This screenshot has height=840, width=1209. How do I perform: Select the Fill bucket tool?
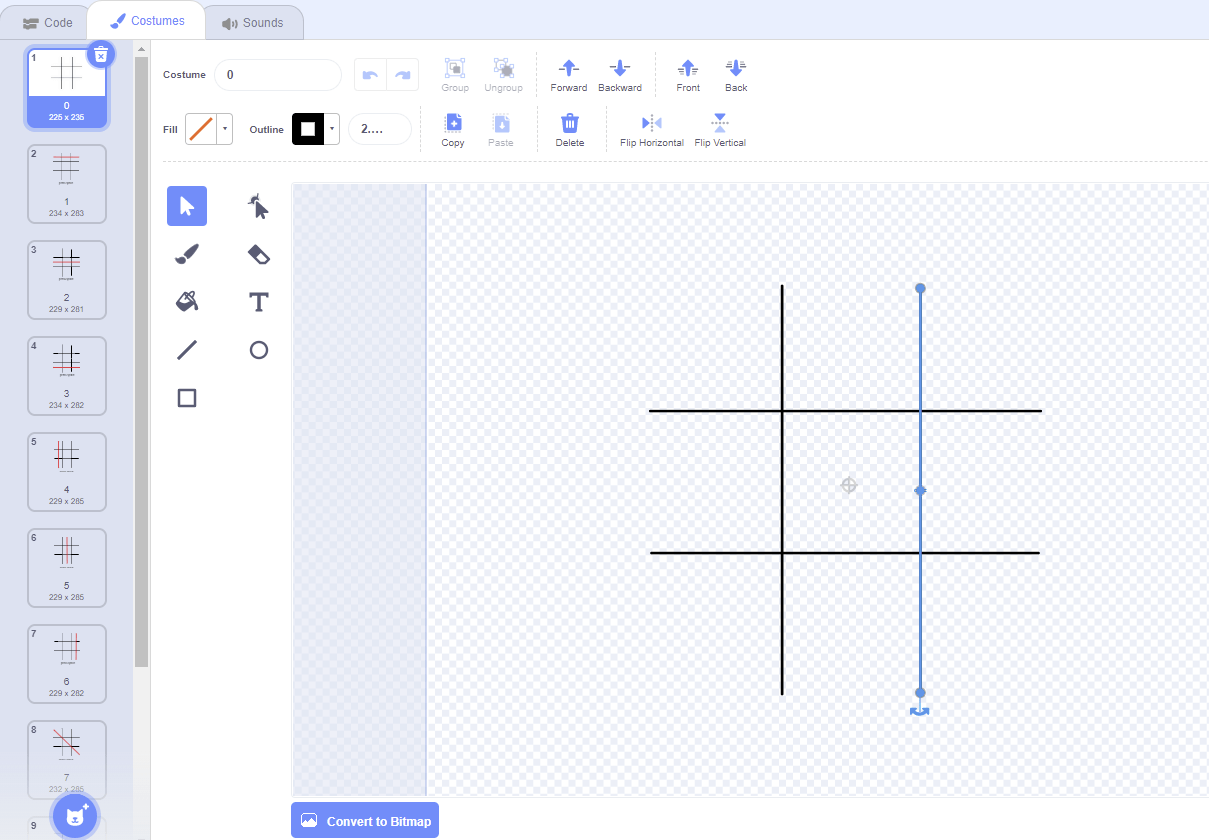click(x=187, y=302)
